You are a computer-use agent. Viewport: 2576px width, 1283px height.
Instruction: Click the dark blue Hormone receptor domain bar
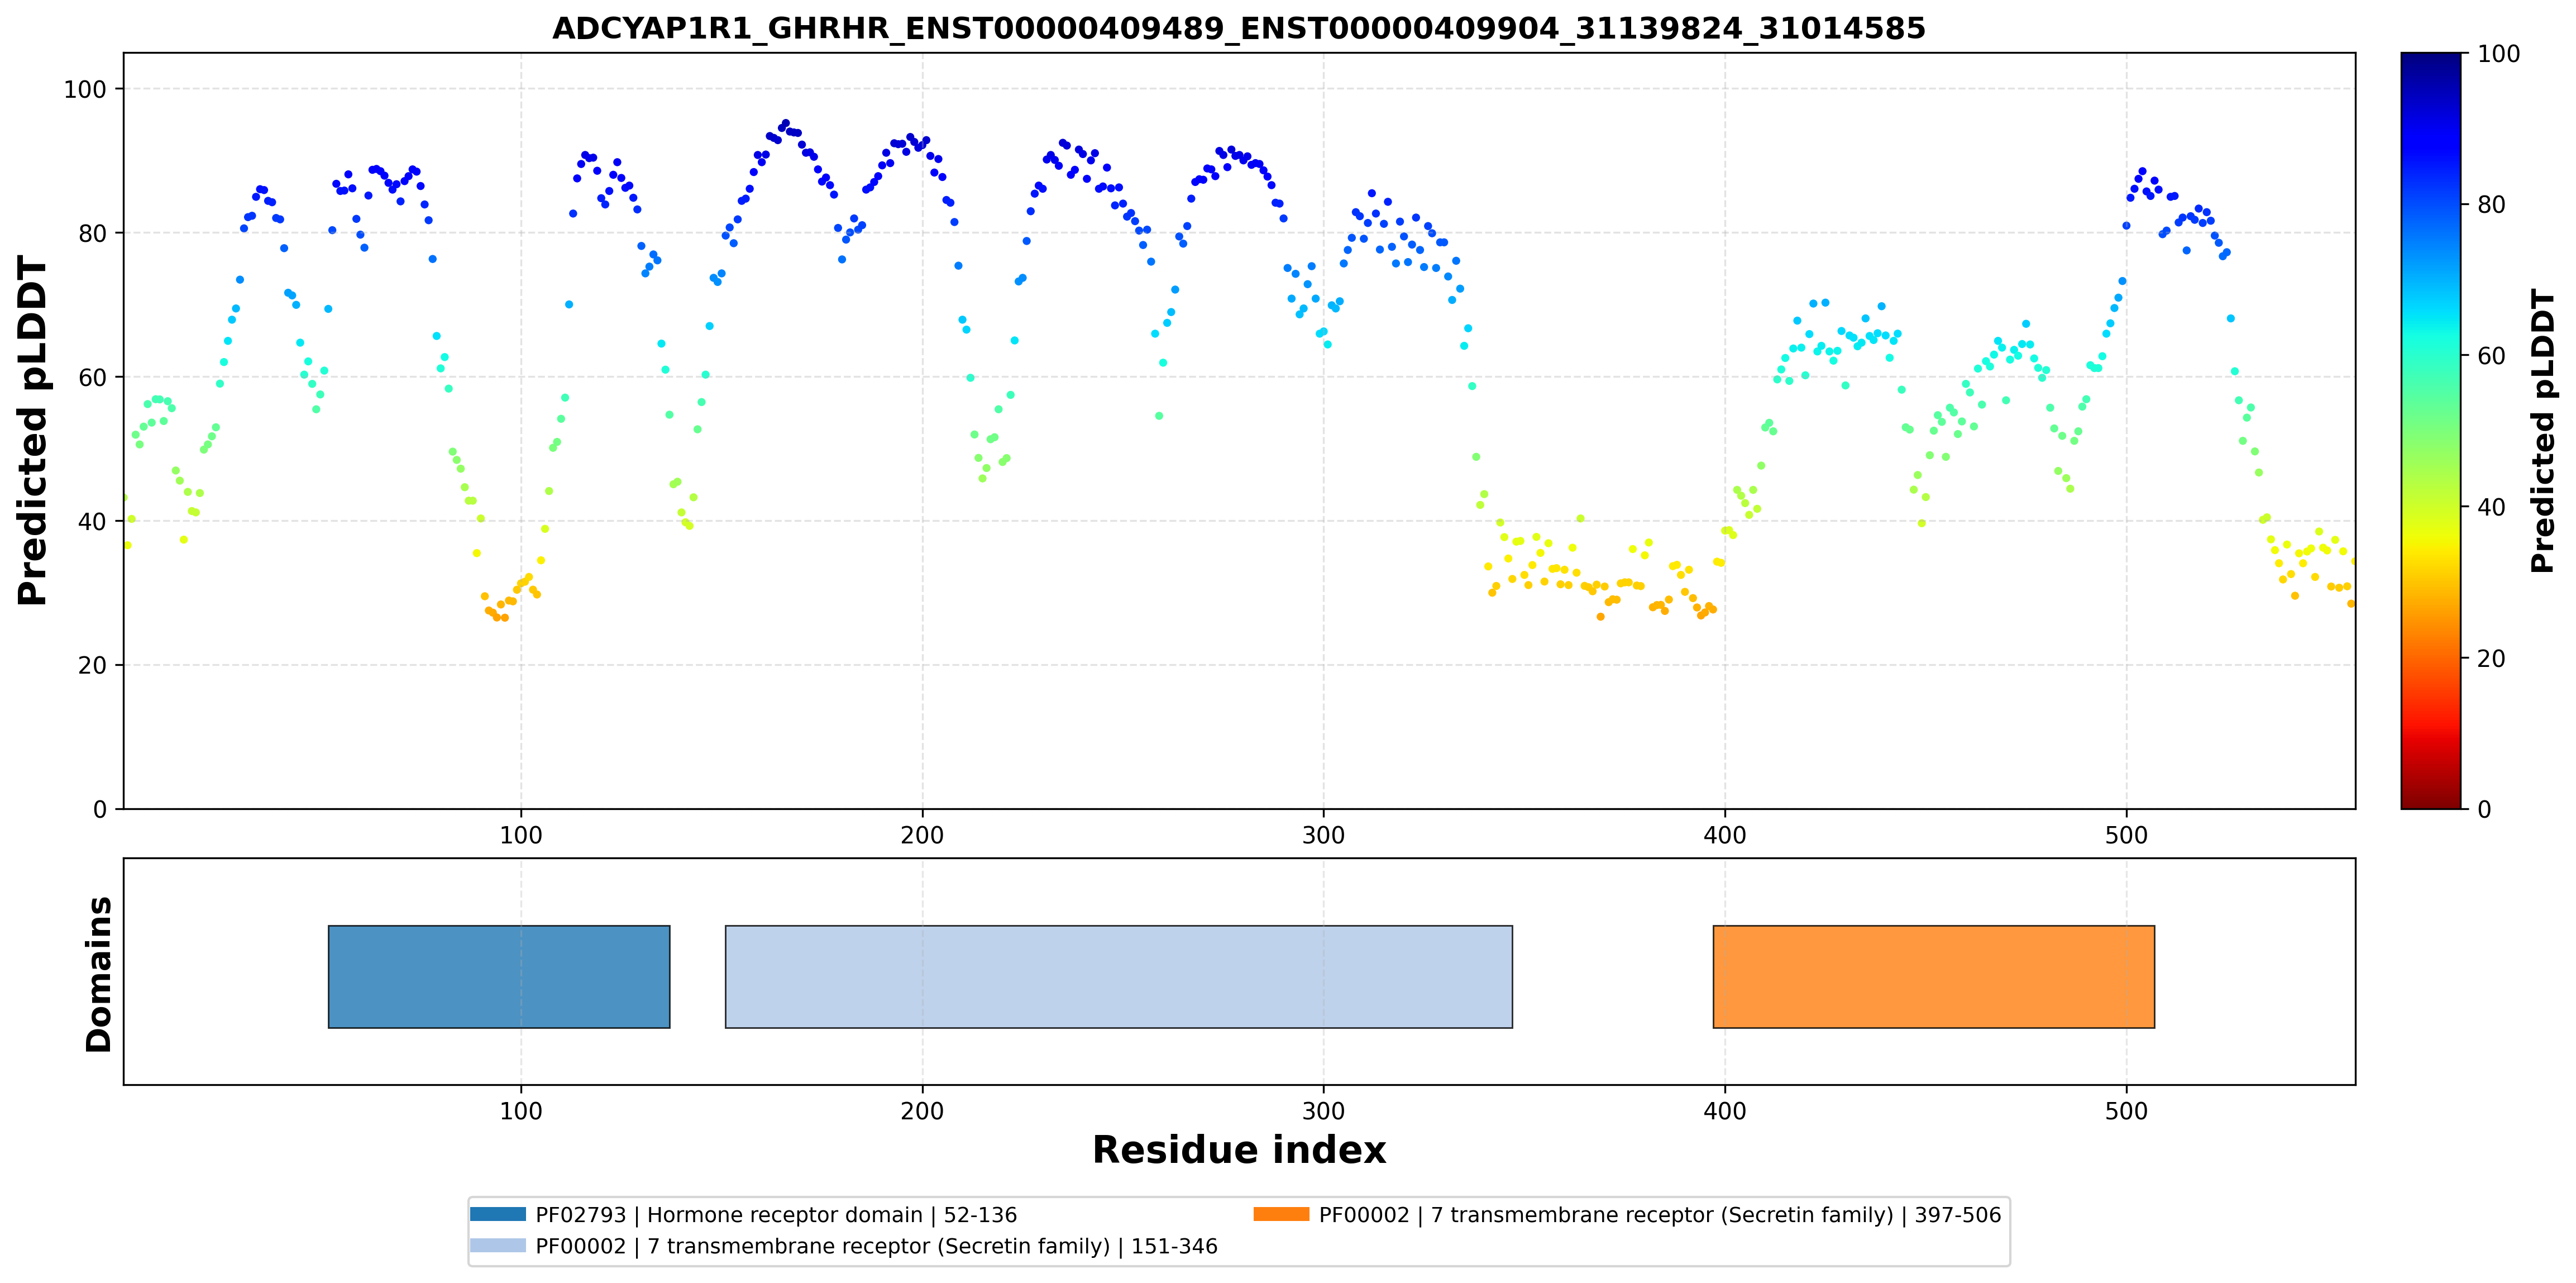499,976
